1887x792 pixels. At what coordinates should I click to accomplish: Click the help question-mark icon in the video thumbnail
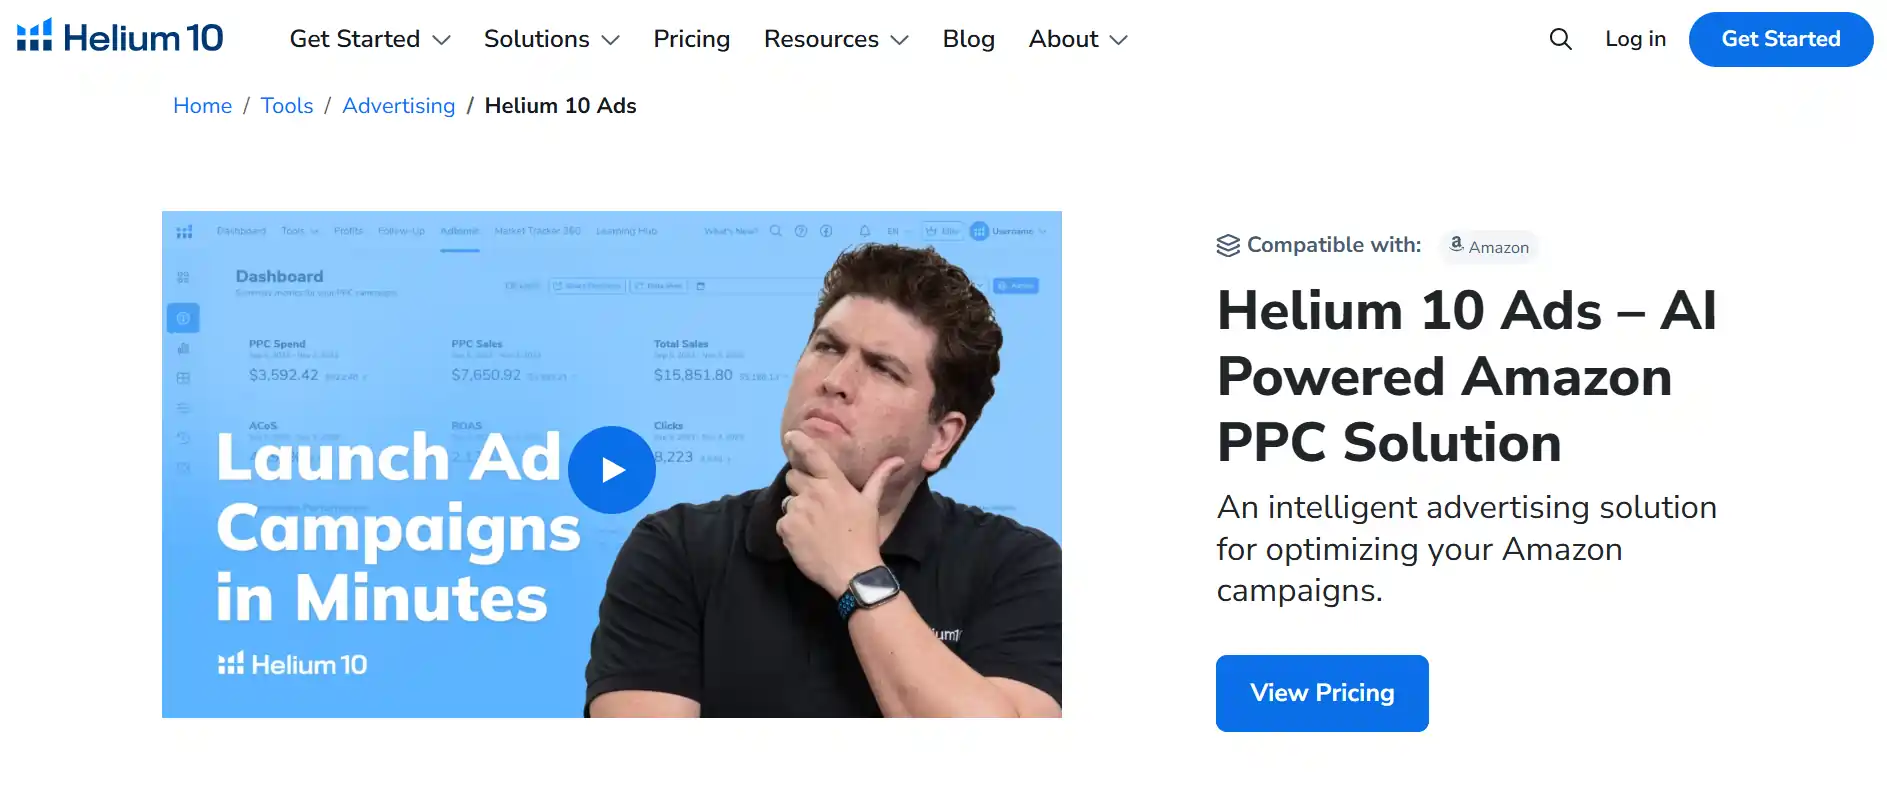click(x=800, y=231)
